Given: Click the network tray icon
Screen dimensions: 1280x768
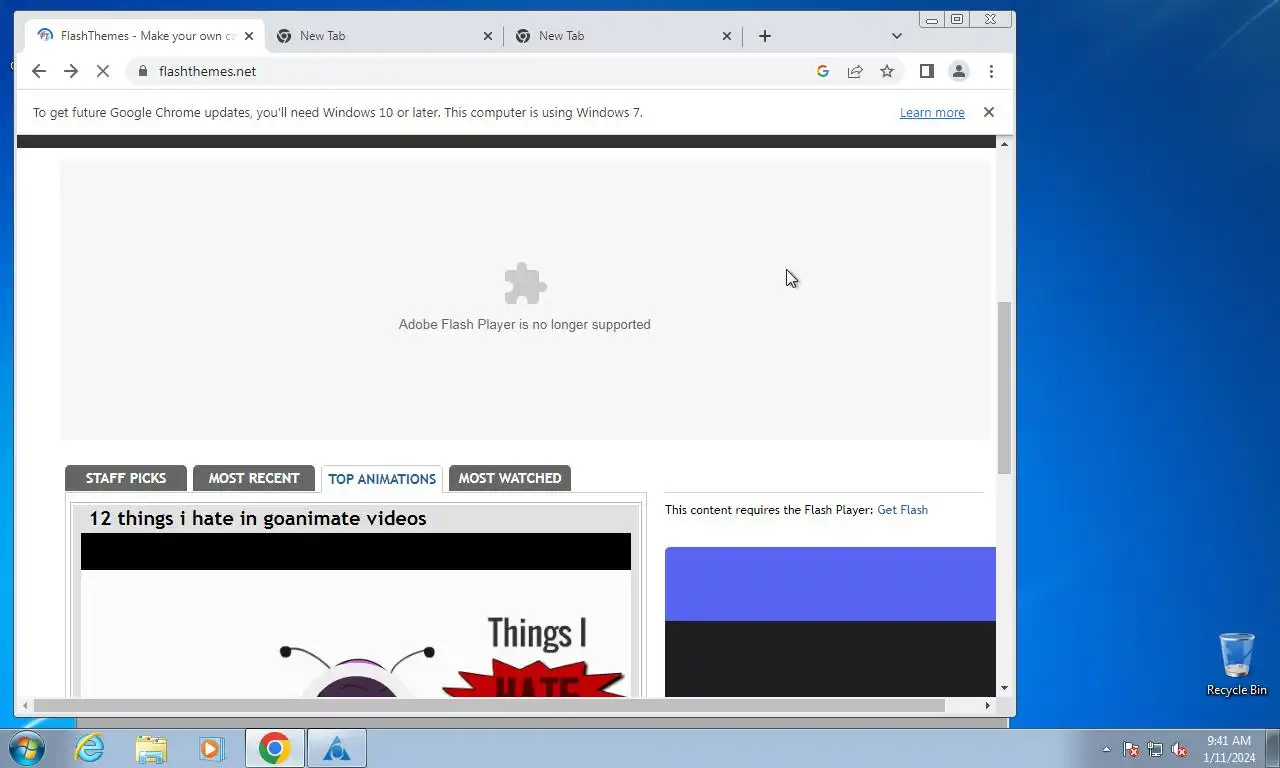Looking at the screenshot, I should [x=1155, y=749].
